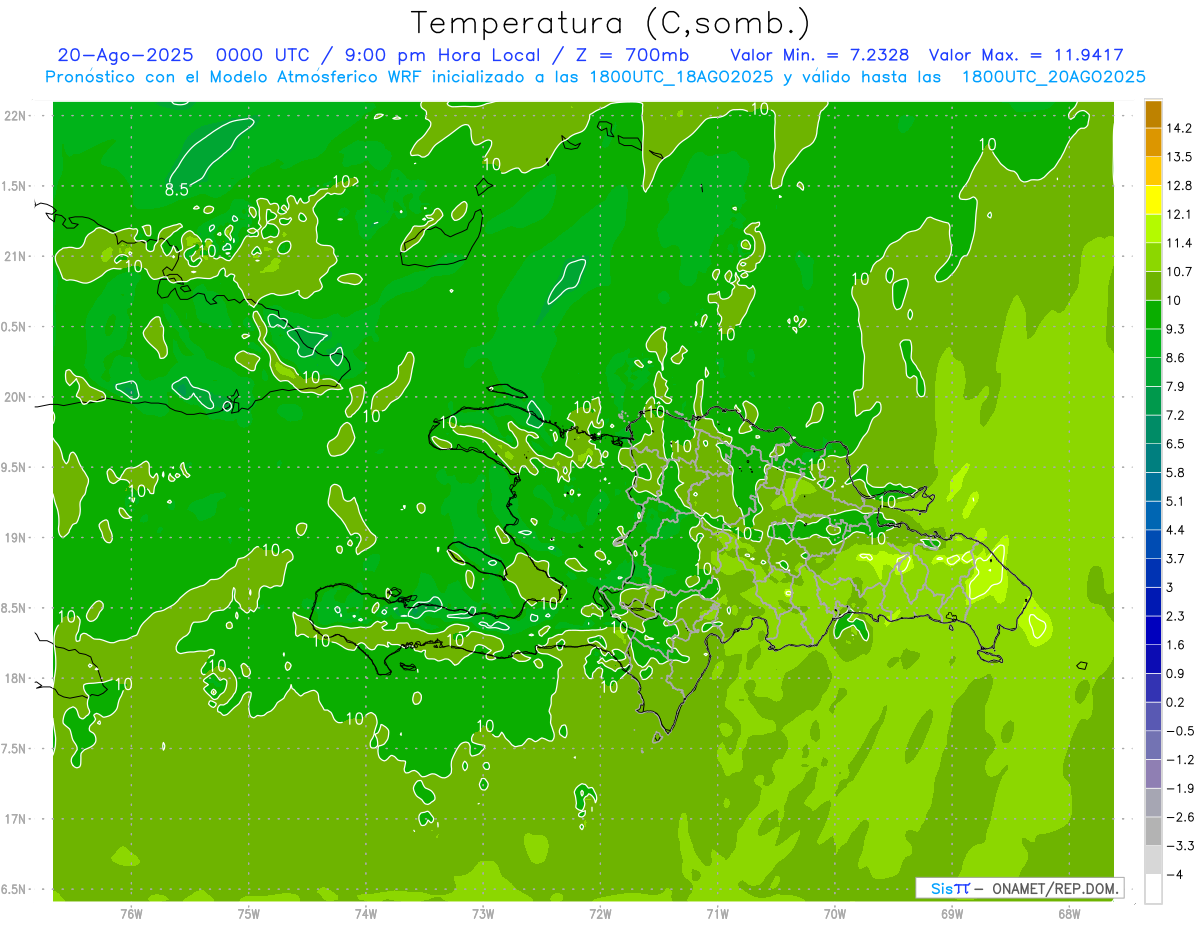Click the "13.5" legend value
This screenshot has height=927, width=1200.
coord(1179,157)
